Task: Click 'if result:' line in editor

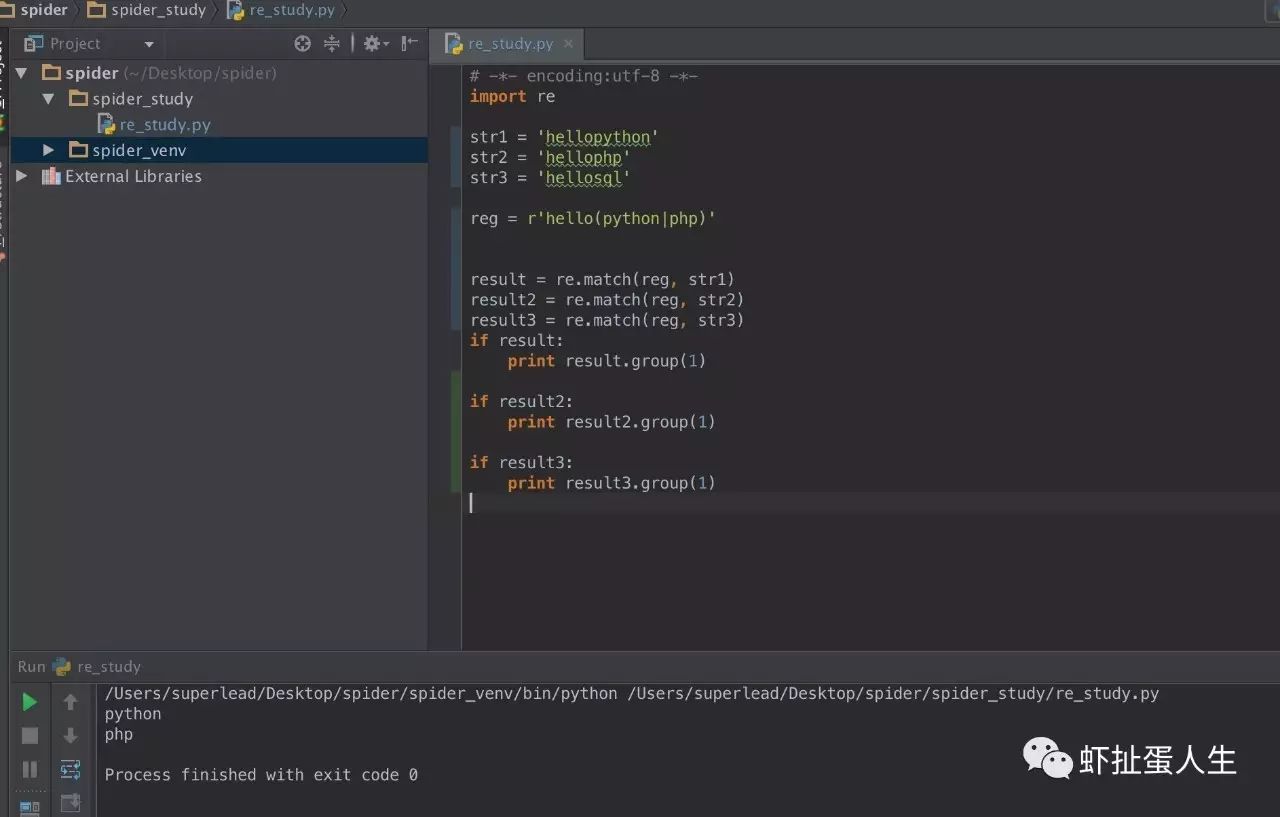Action: click(517, 340)
